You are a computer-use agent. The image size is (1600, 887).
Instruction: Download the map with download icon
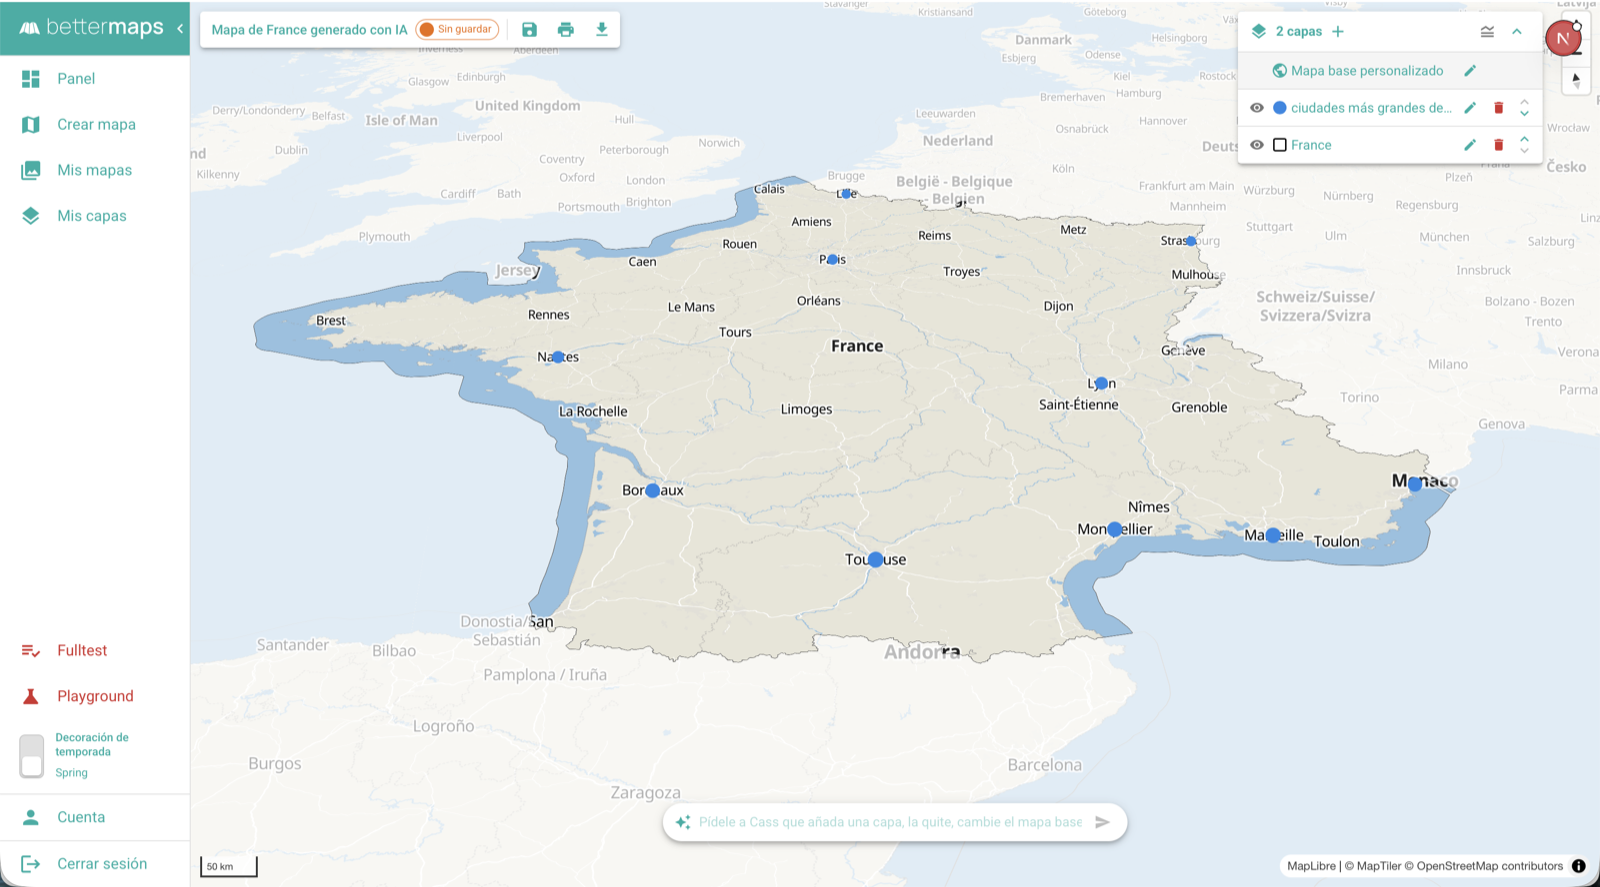[602, 30]
